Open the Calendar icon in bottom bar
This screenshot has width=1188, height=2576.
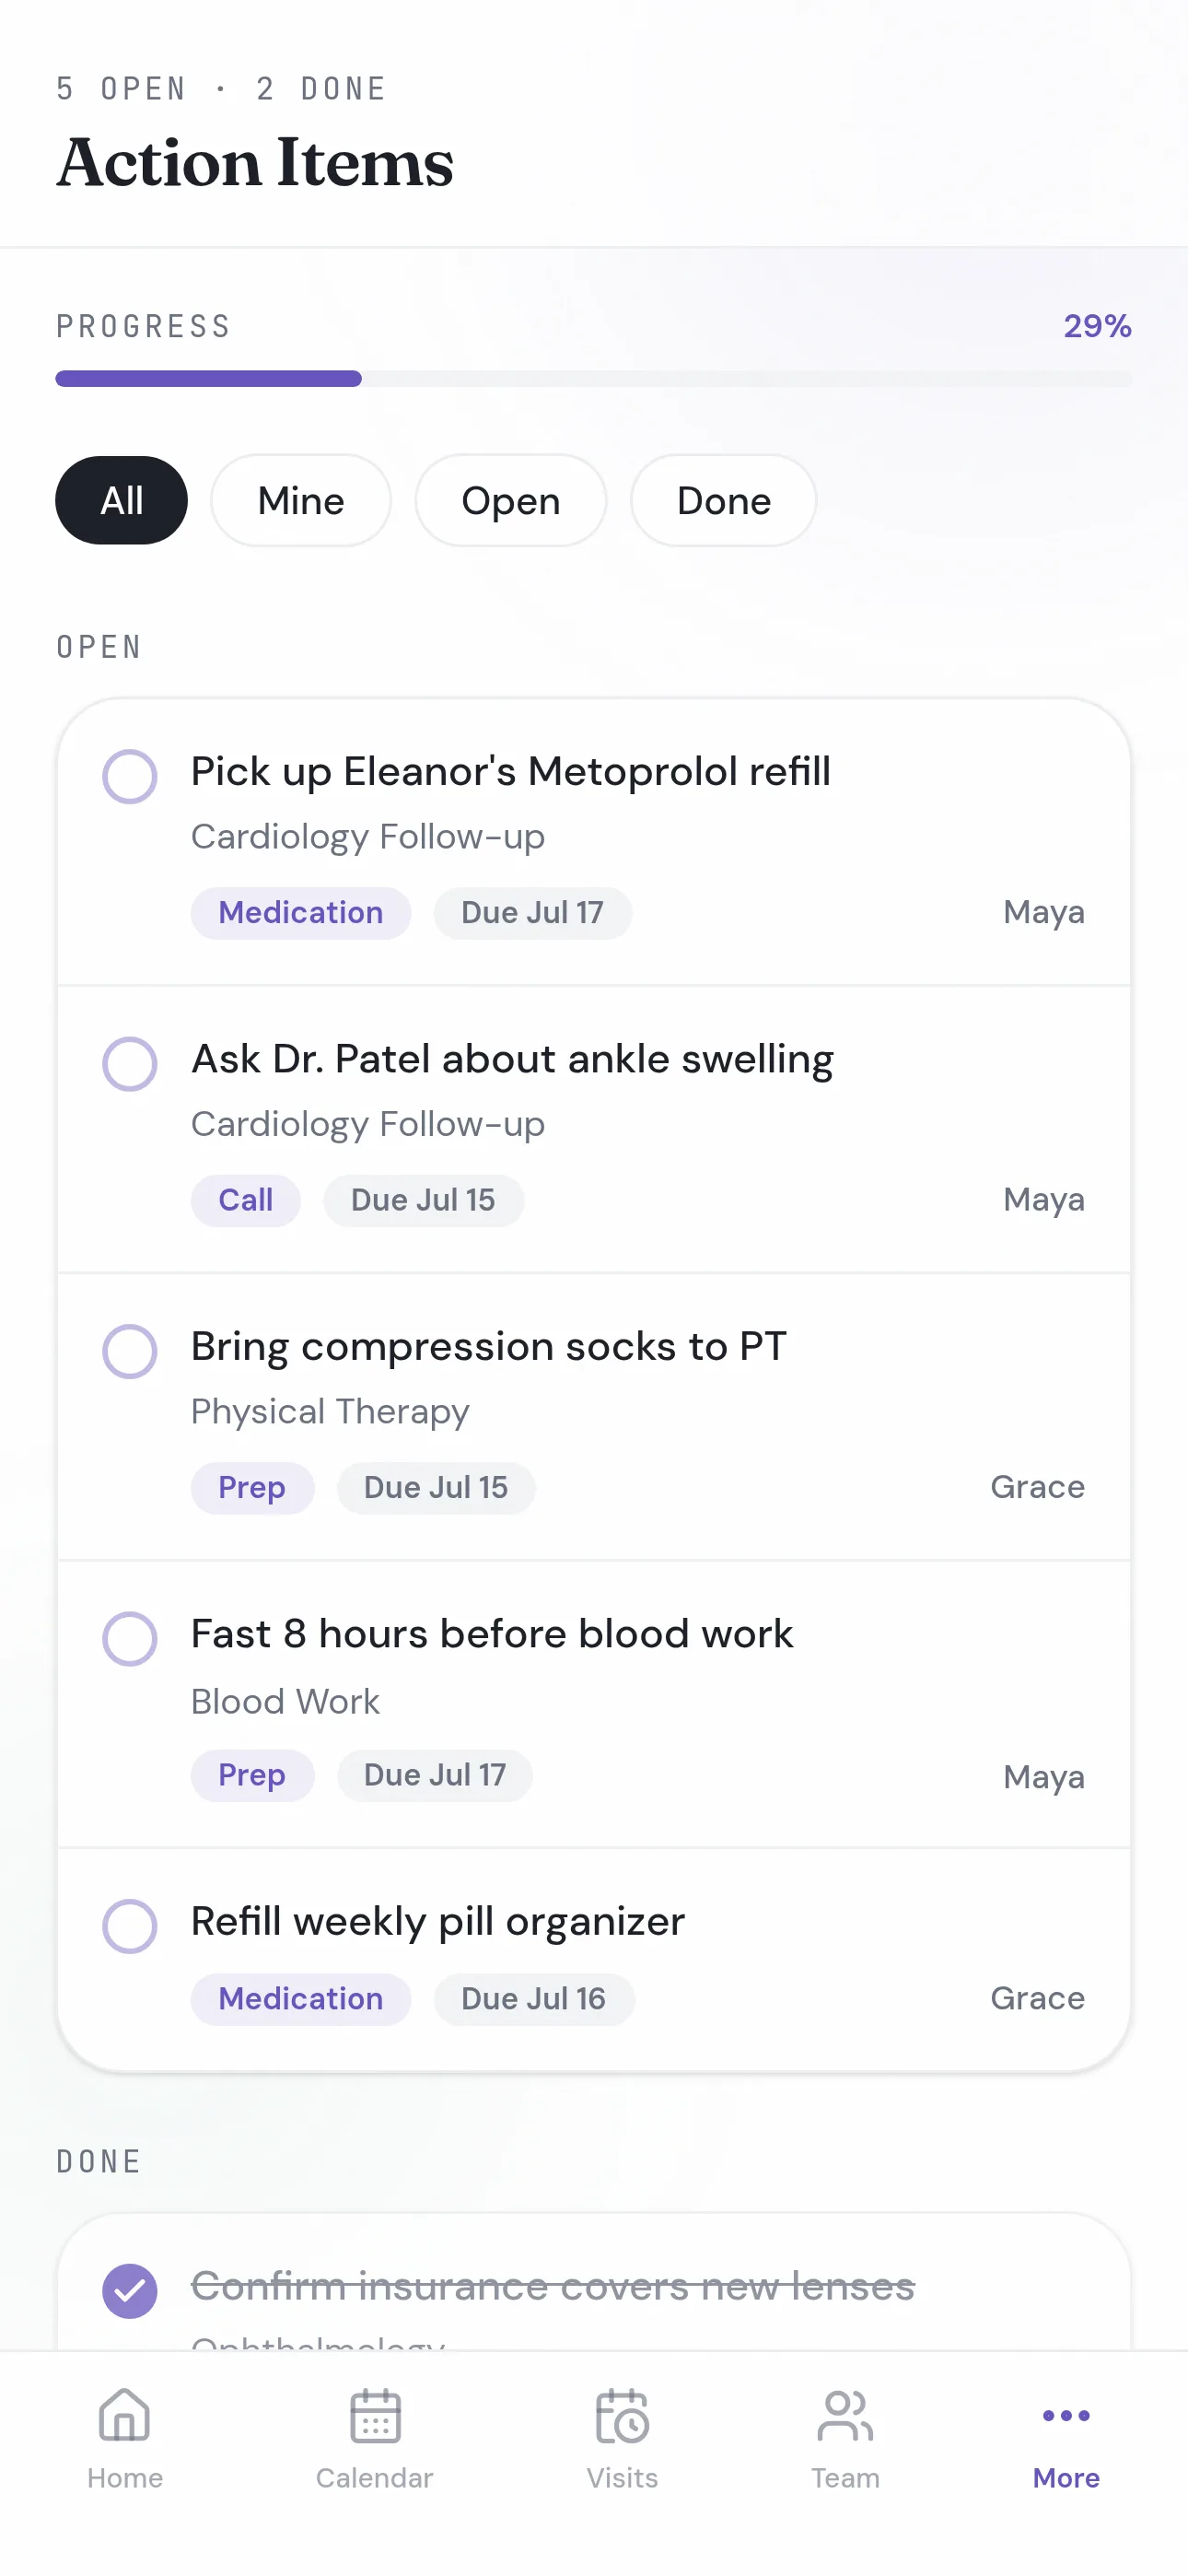pyautogui.click(x=375, y=2415)
